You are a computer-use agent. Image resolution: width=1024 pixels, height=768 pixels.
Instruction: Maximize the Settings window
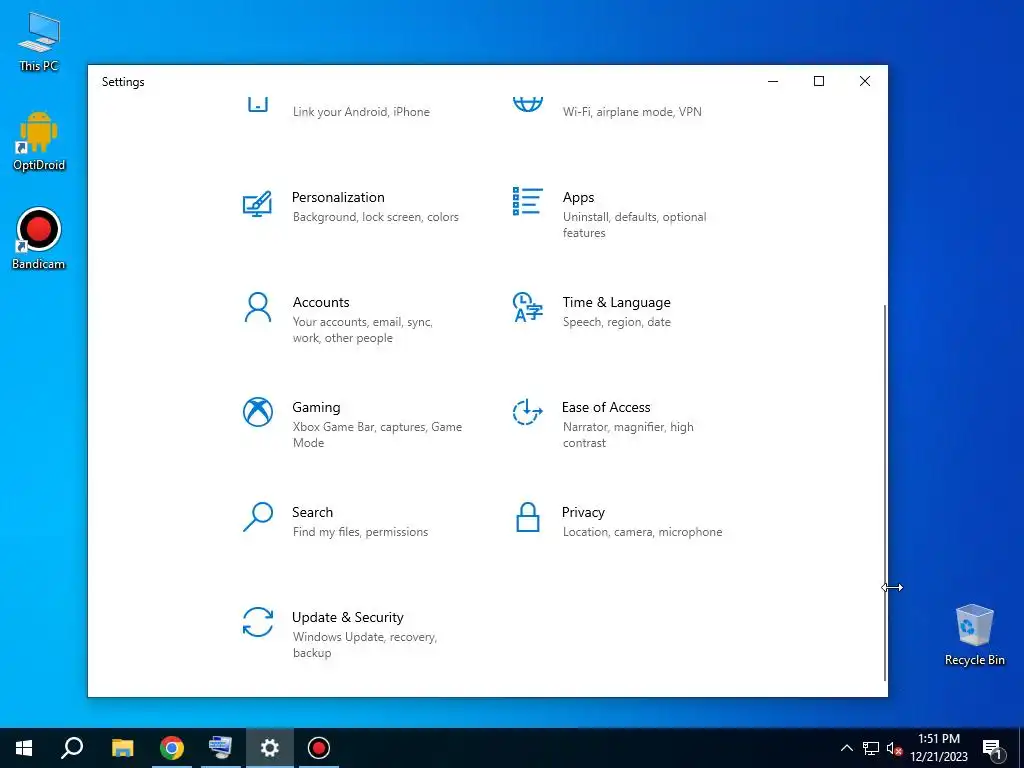819,81
